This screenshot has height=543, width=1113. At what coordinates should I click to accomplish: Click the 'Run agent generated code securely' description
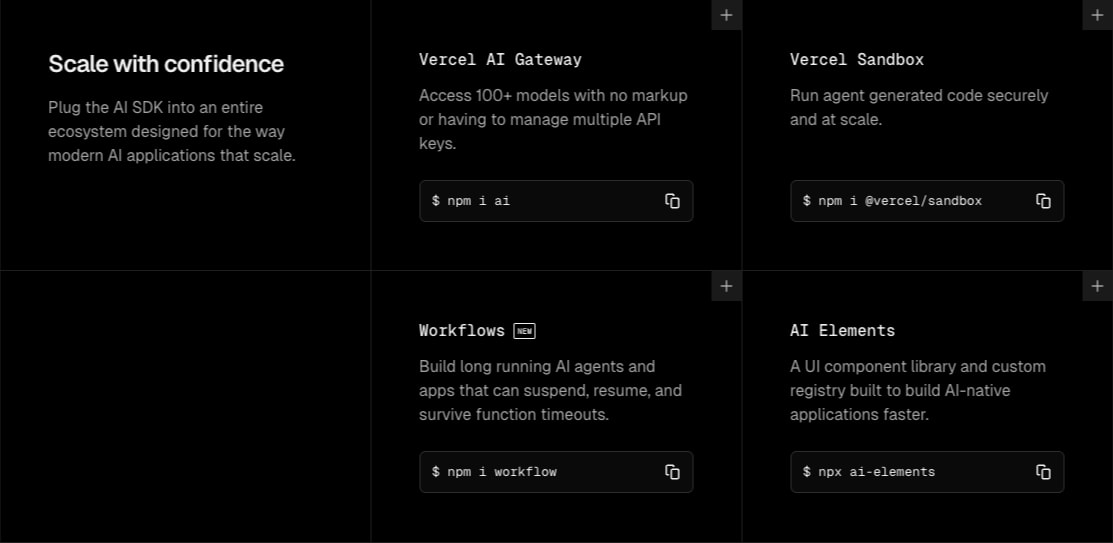(919, 107)
